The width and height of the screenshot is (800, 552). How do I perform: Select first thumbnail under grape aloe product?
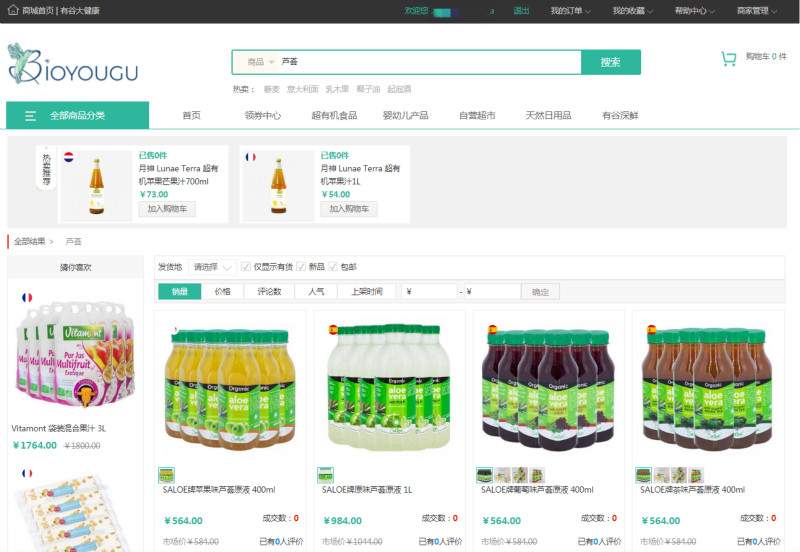coord(485,475)
